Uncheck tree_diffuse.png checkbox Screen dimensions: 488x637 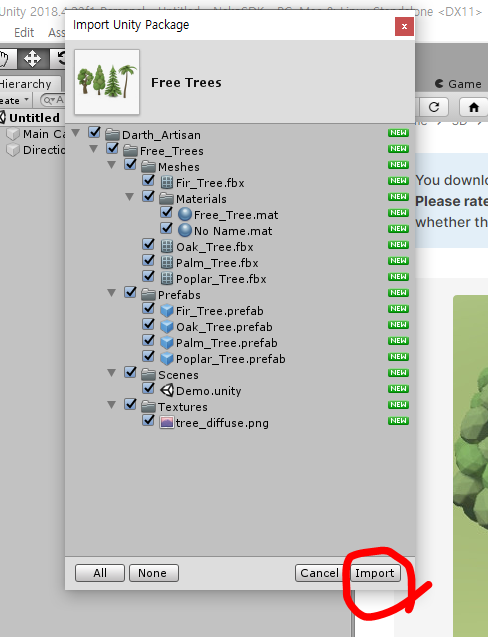click(x=148, y=420)
